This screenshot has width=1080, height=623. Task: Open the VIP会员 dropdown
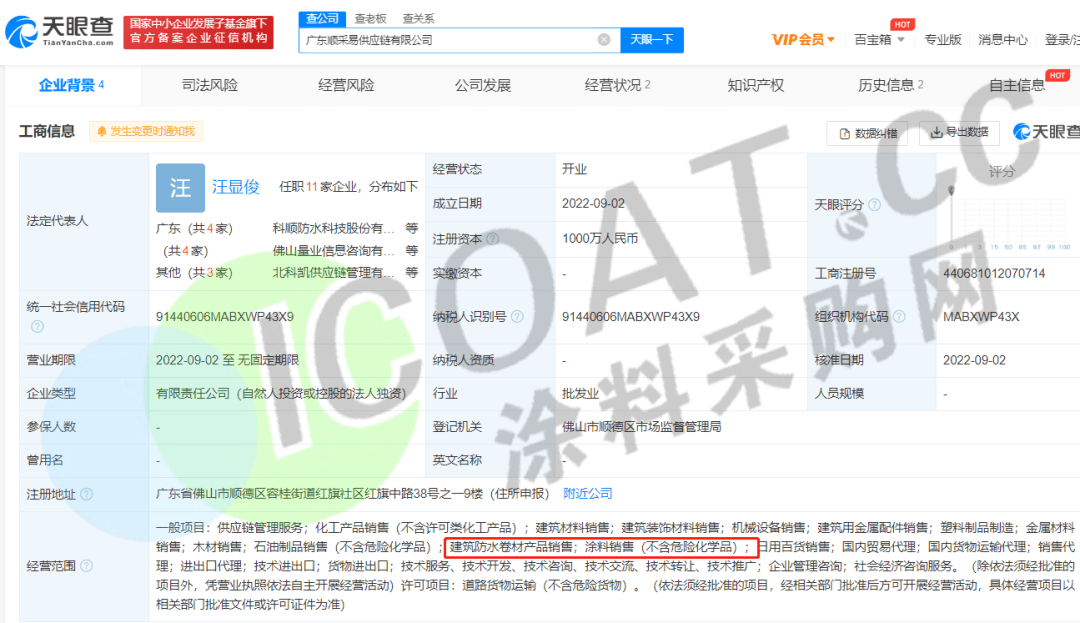pos(804,40)
